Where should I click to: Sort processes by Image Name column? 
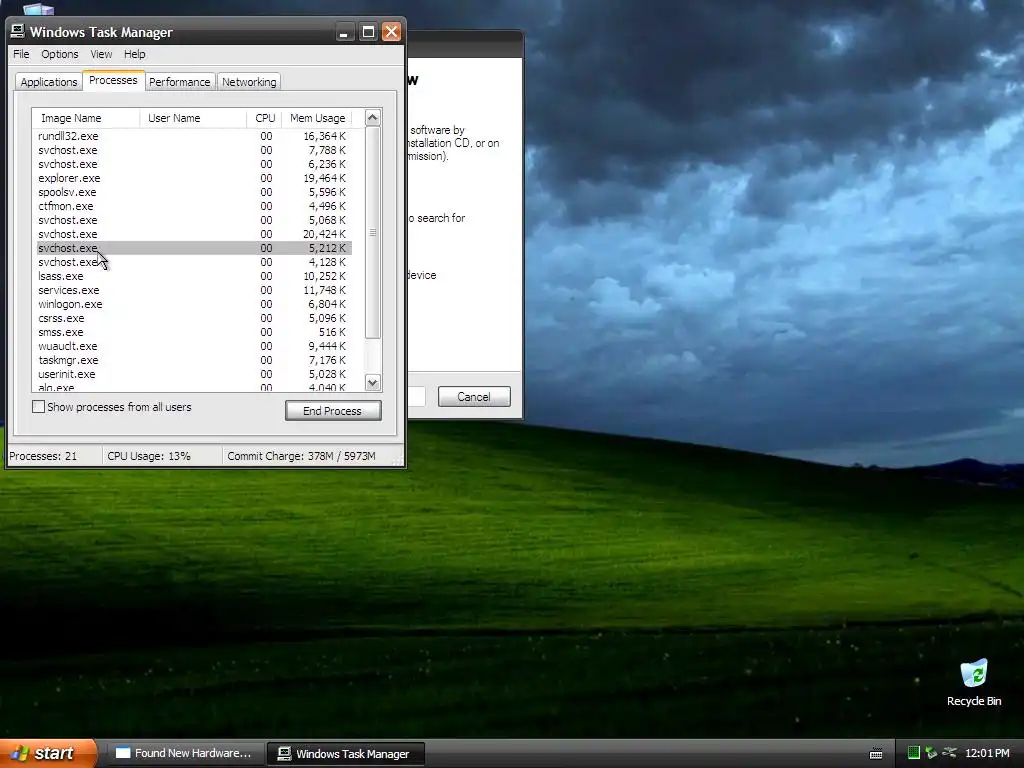[x=86, y=118]
